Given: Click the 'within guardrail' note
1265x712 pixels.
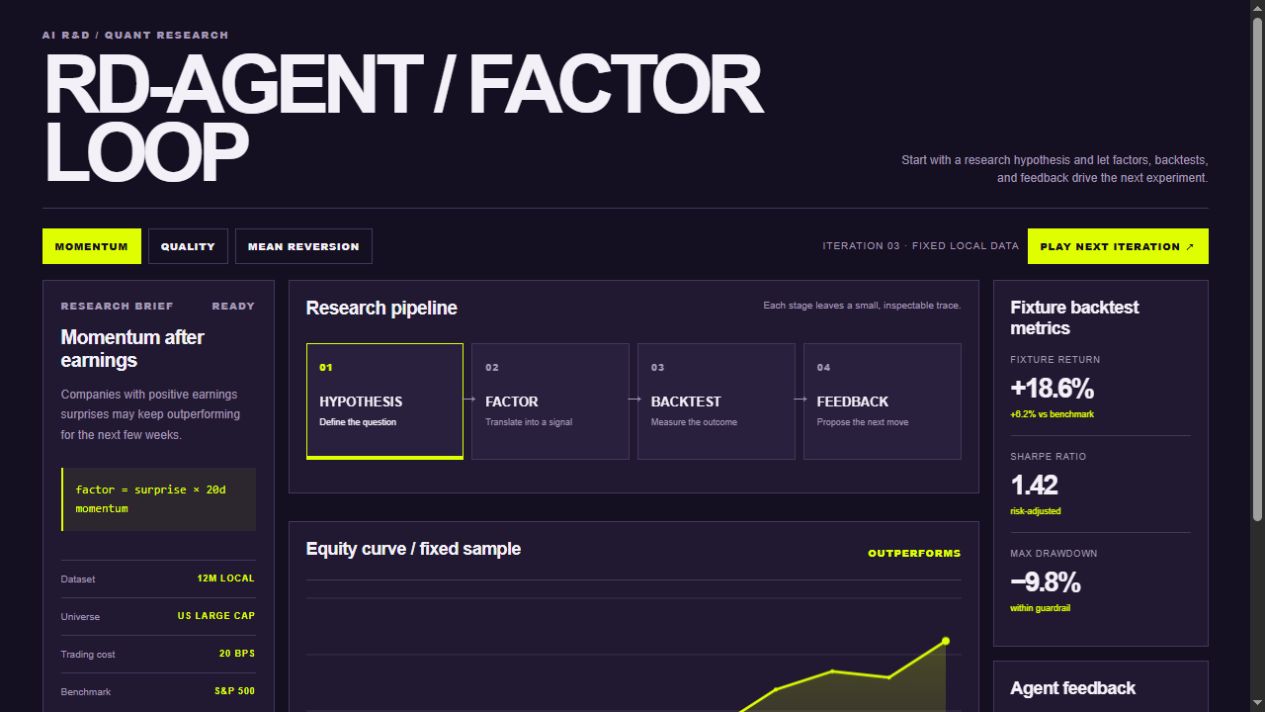Looking at the screenshot, I should point(1040,608).
